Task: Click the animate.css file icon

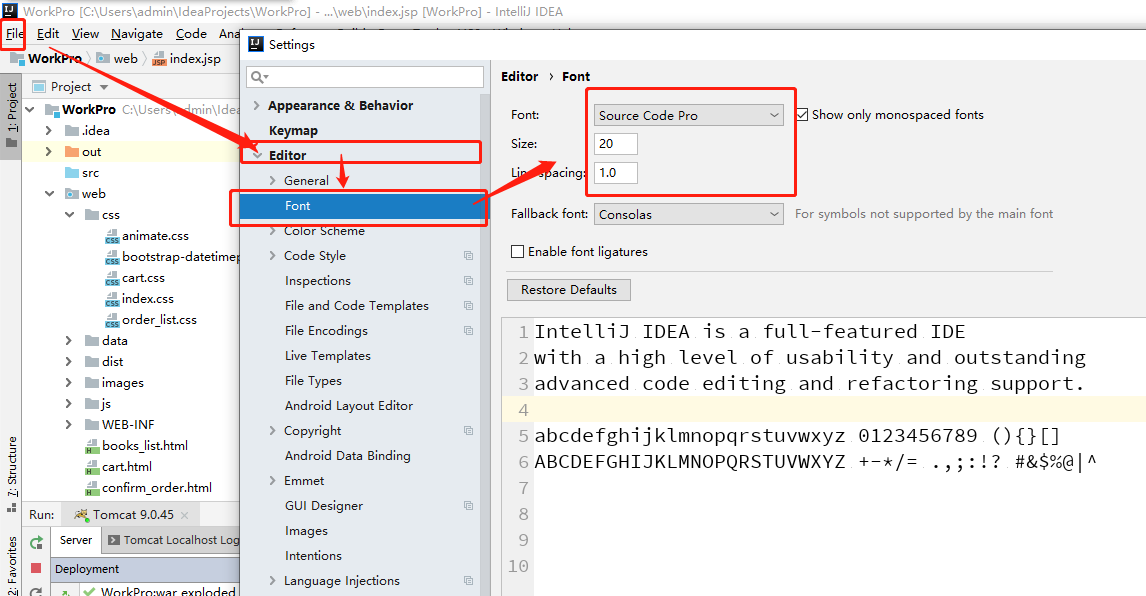Action: (x=112, y=236)
